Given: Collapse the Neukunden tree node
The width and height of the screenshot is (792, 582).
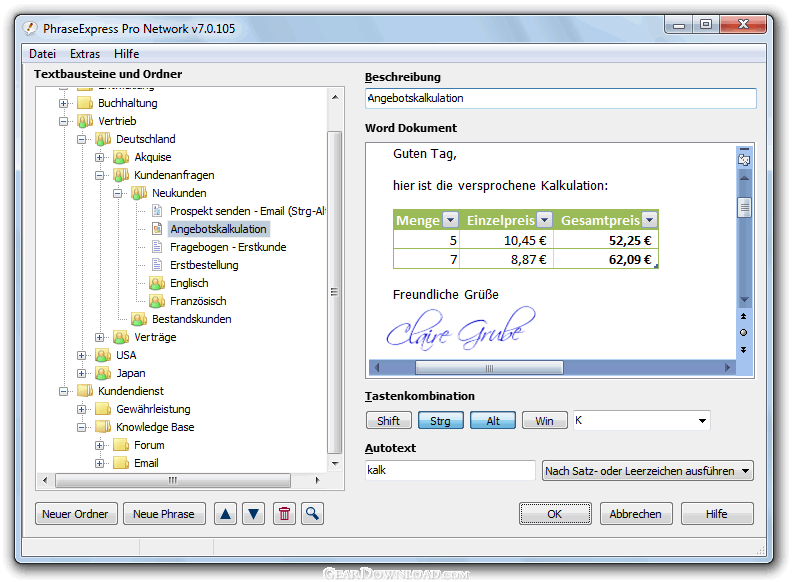Looking at the screenshot, I should pyautogui.click(x=117, y=193).
